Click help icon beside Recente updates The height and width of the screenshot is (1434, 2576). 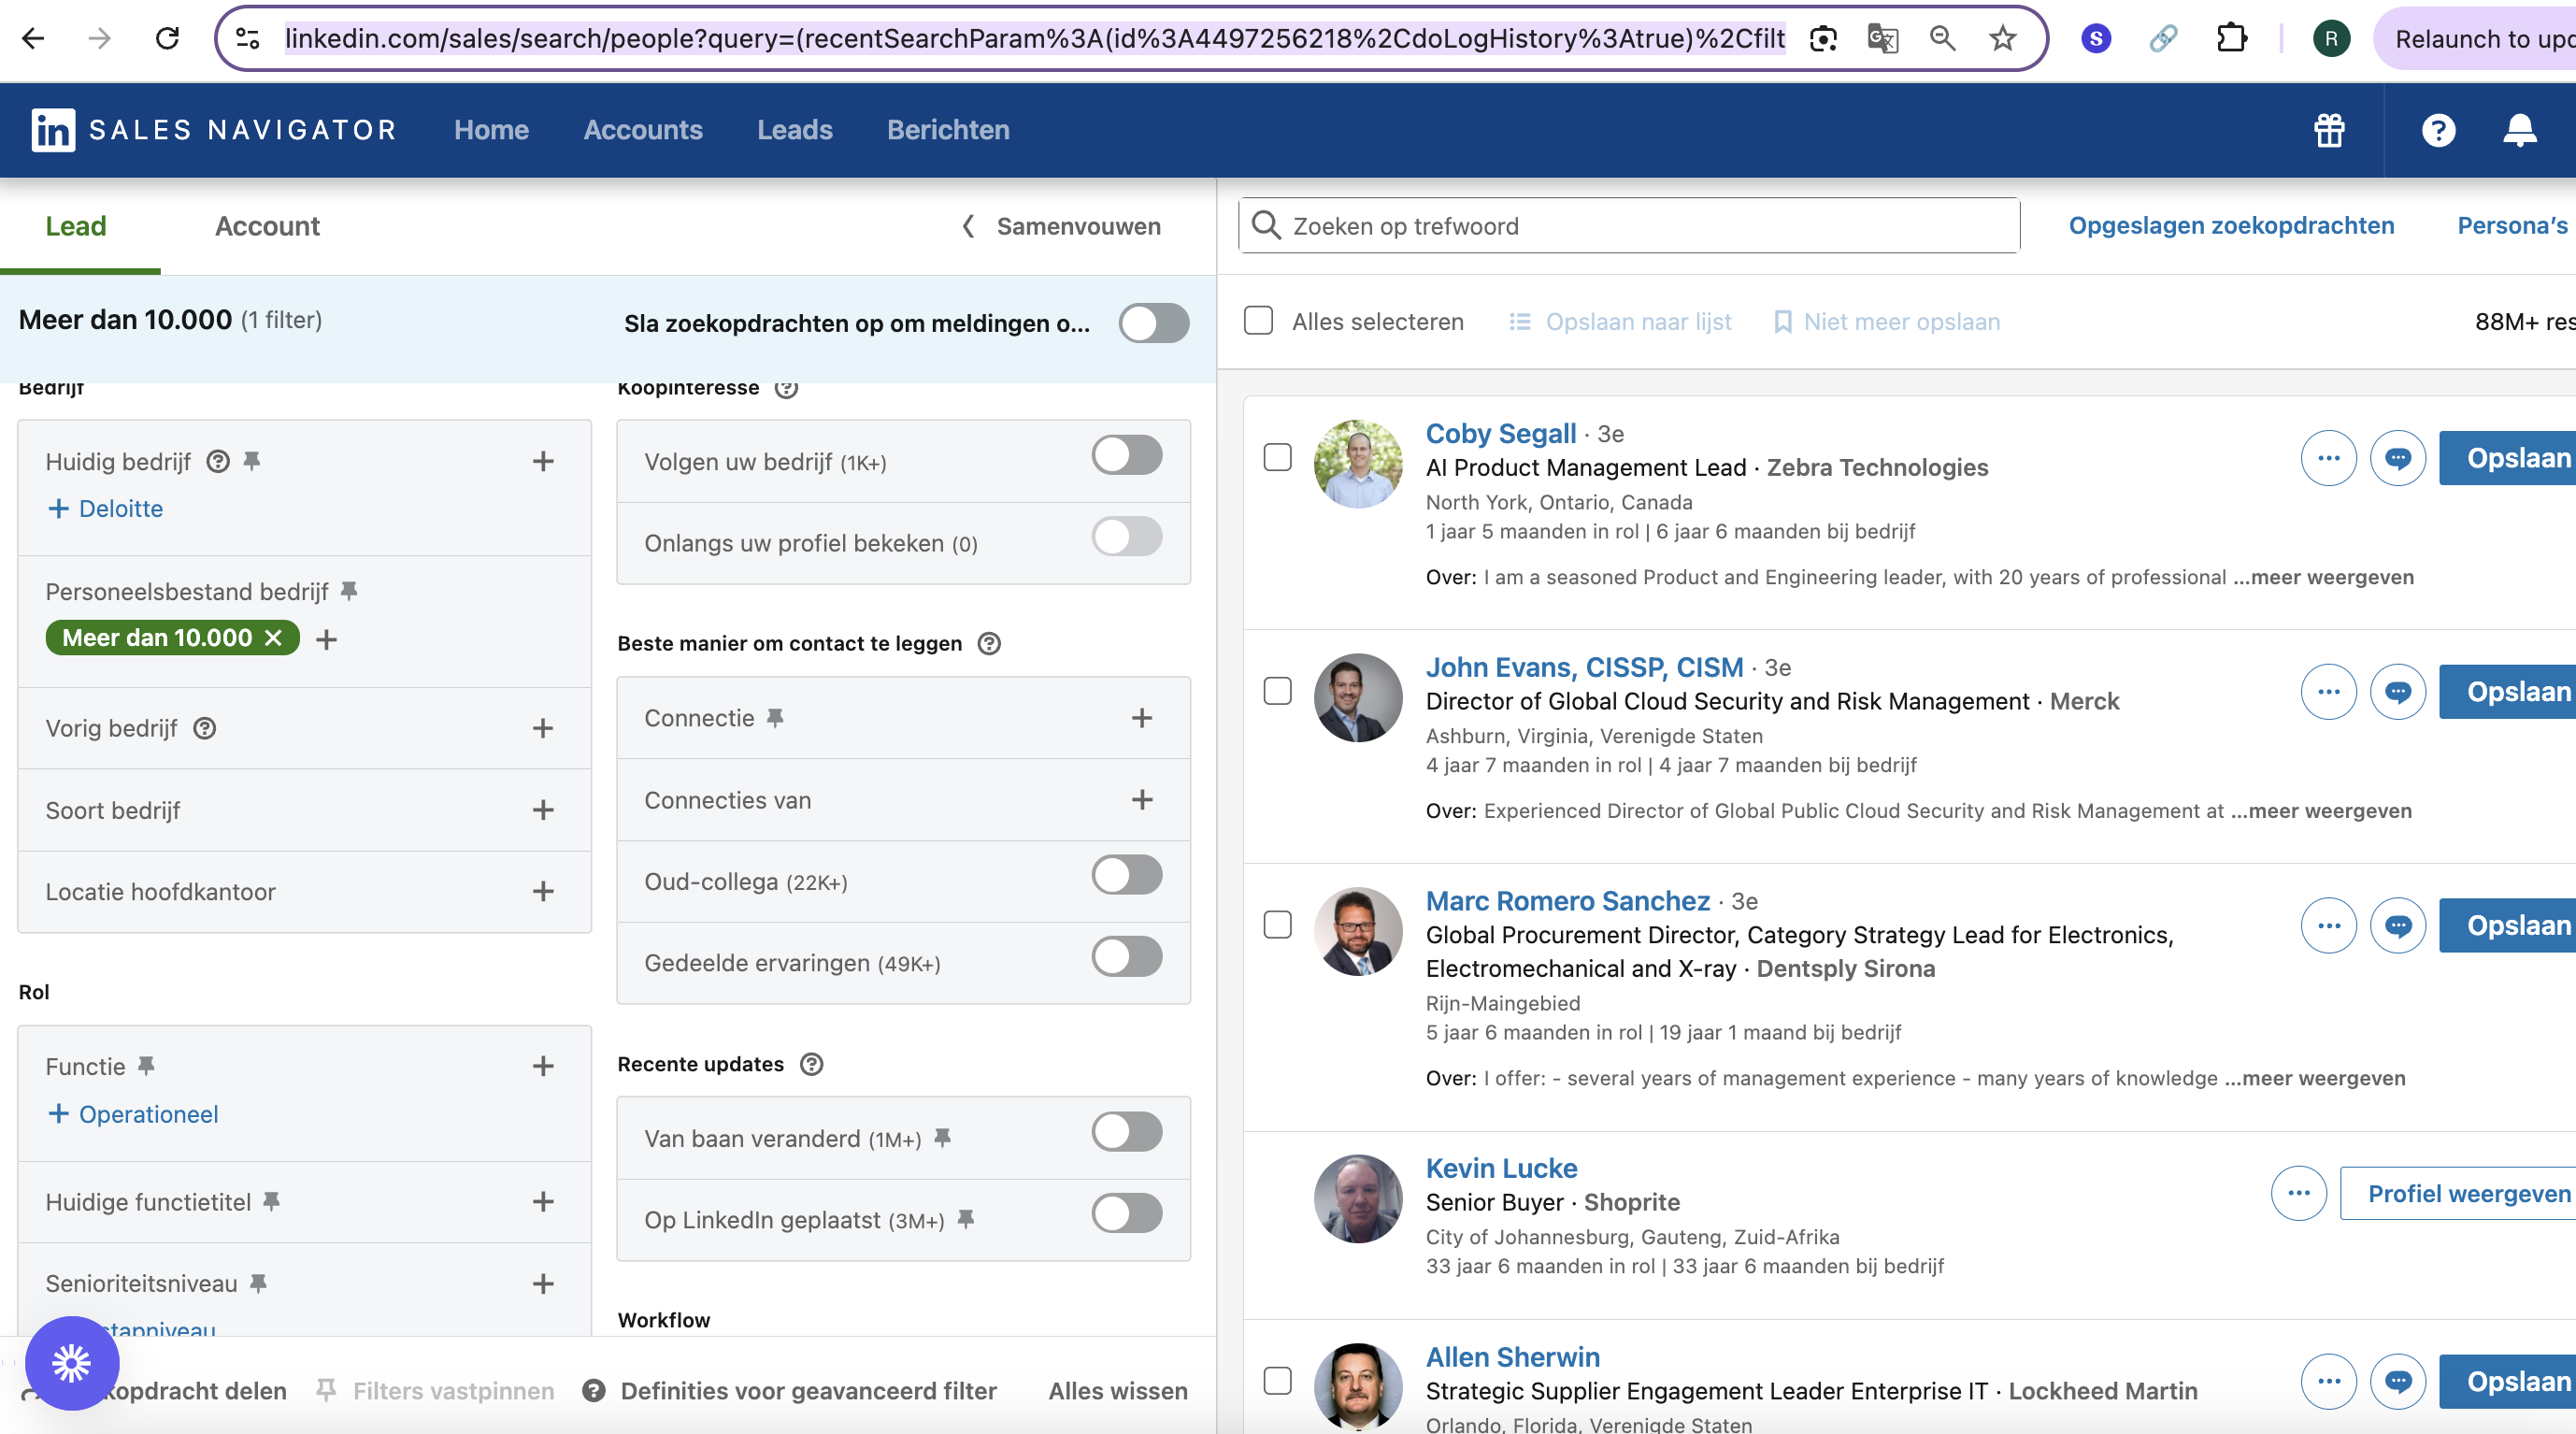click(x=811, y=1064)
